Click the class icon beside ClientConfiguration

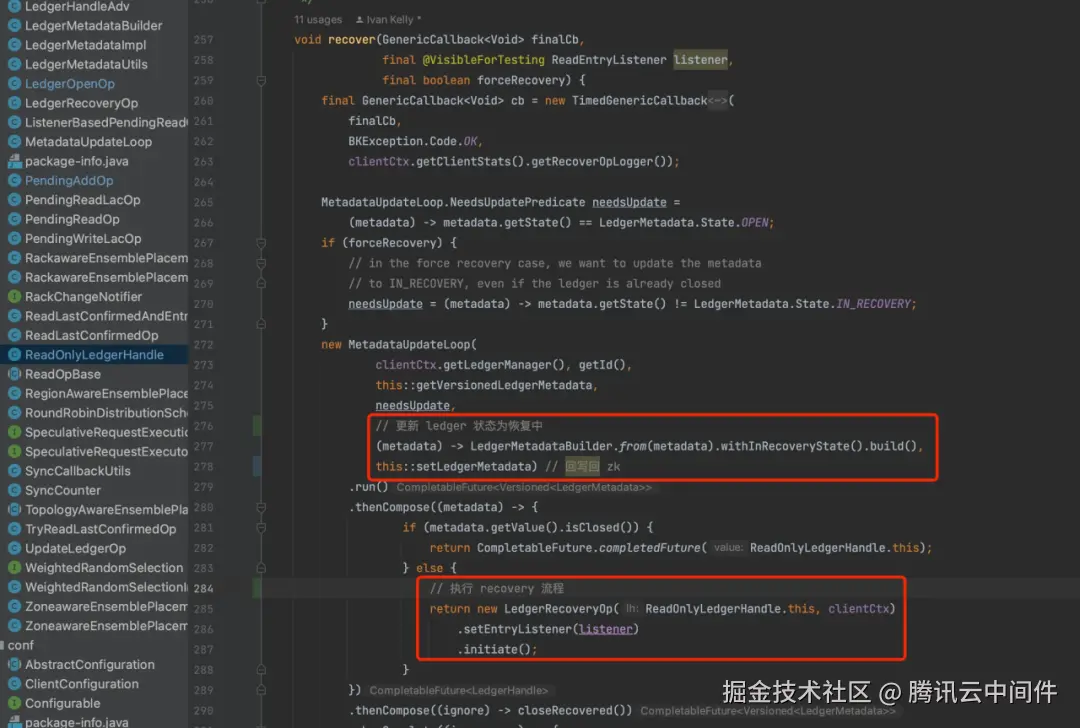(14, 683)
